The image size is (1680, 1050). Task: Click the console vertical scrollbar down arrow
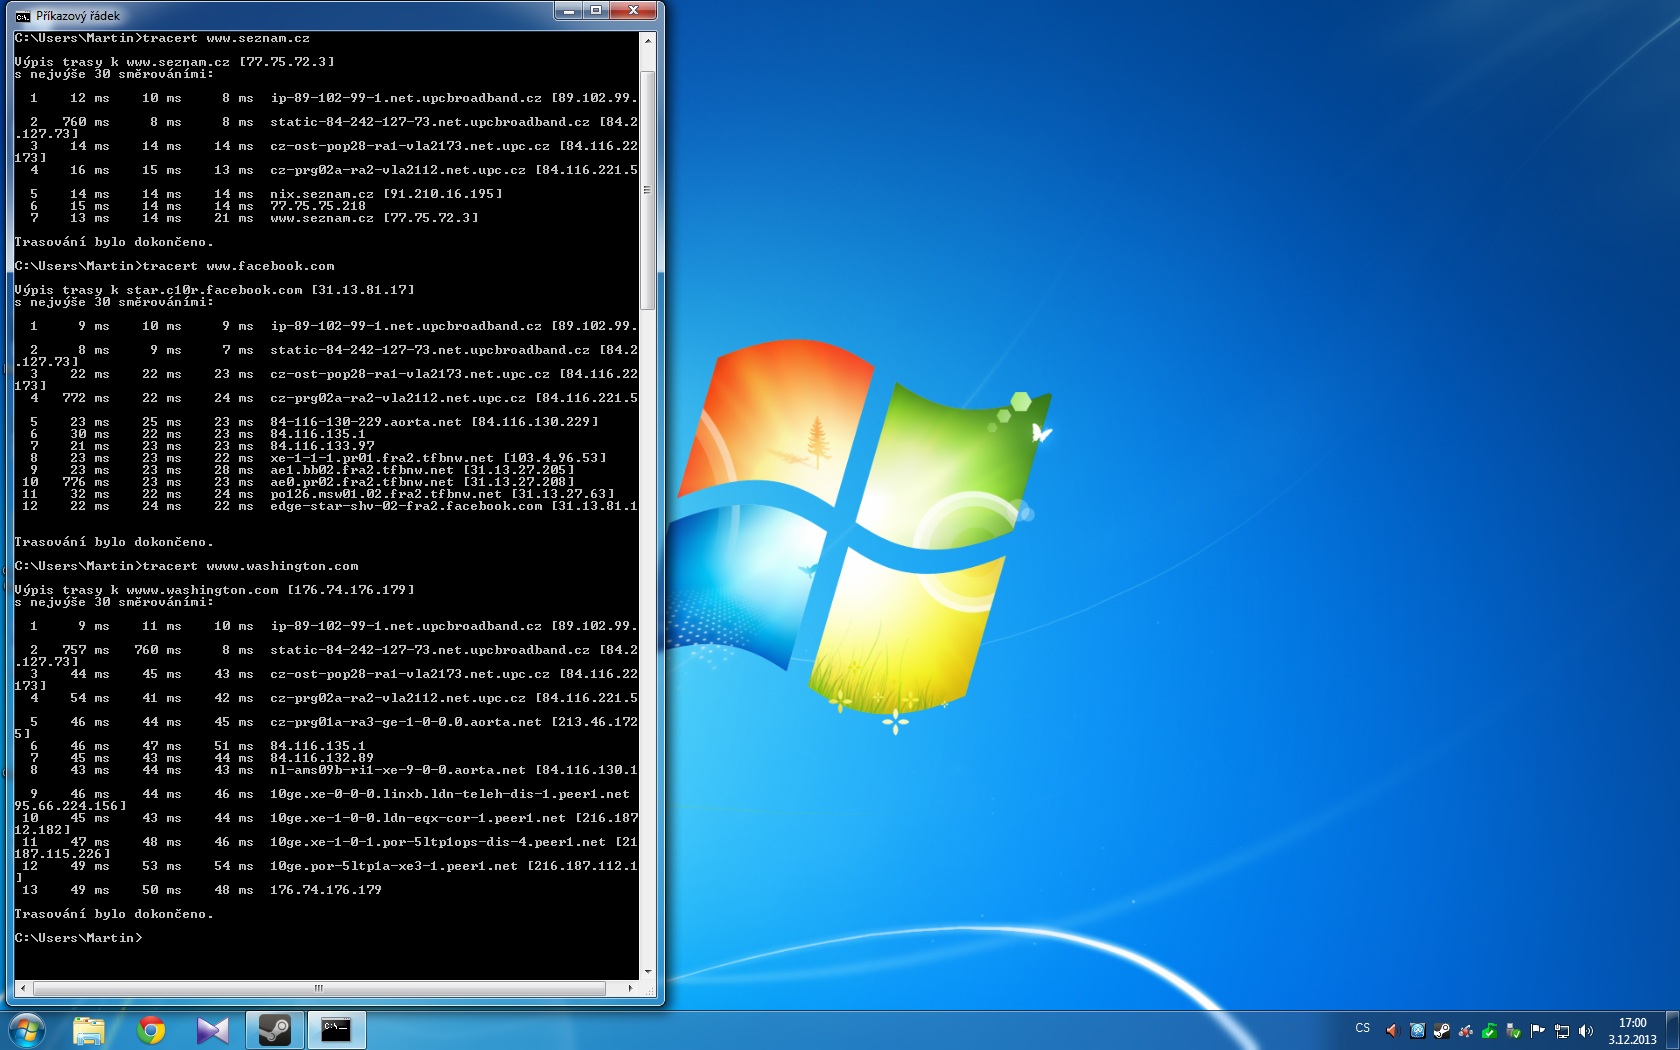pyautogui.click(x=648, y=971)
